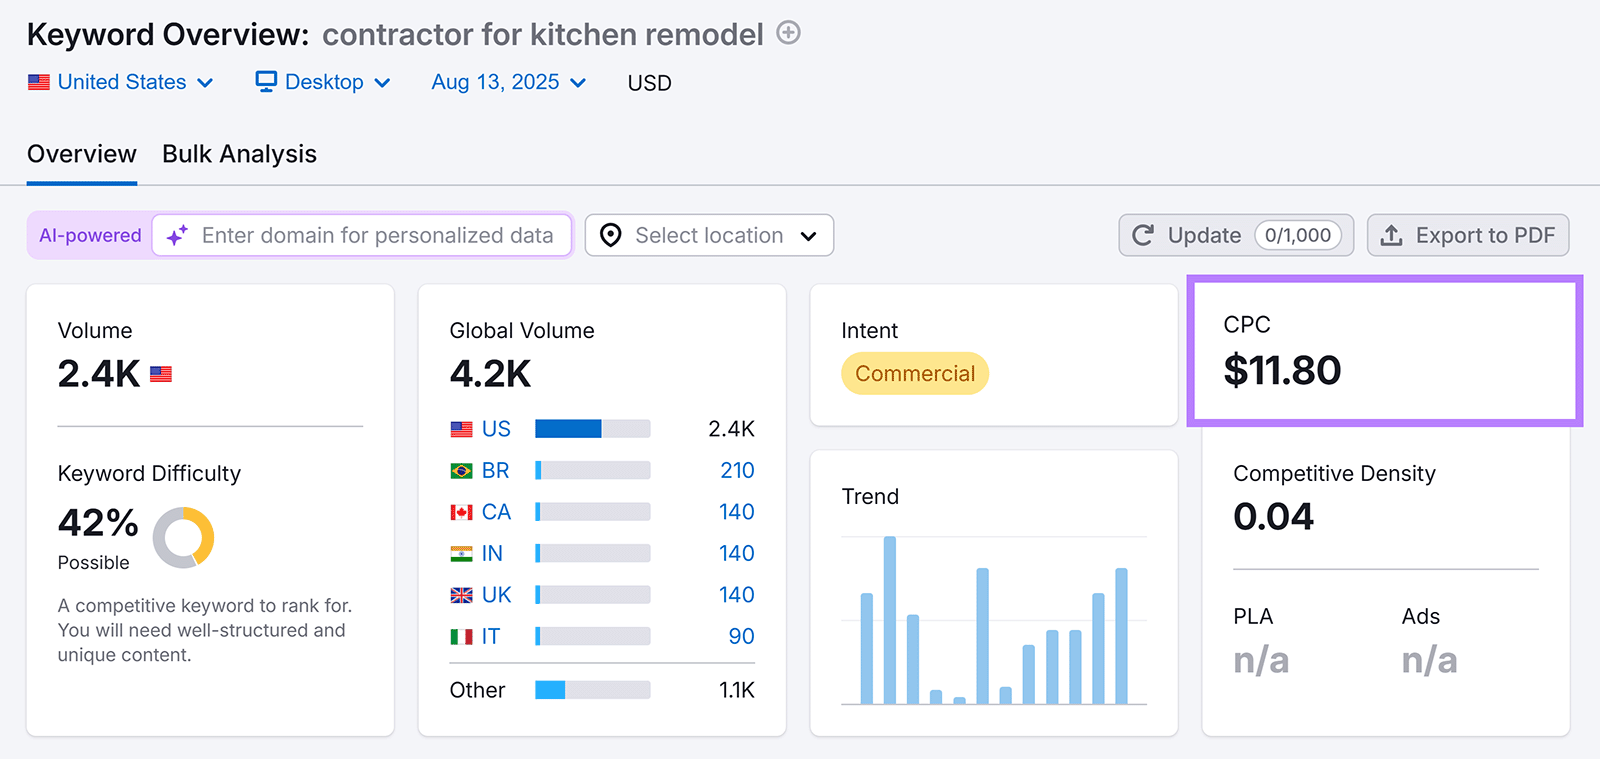Viewport: 1600px width, 759px height.
Task: Click the Canada flag in Global Volume list
Action: 461,511
